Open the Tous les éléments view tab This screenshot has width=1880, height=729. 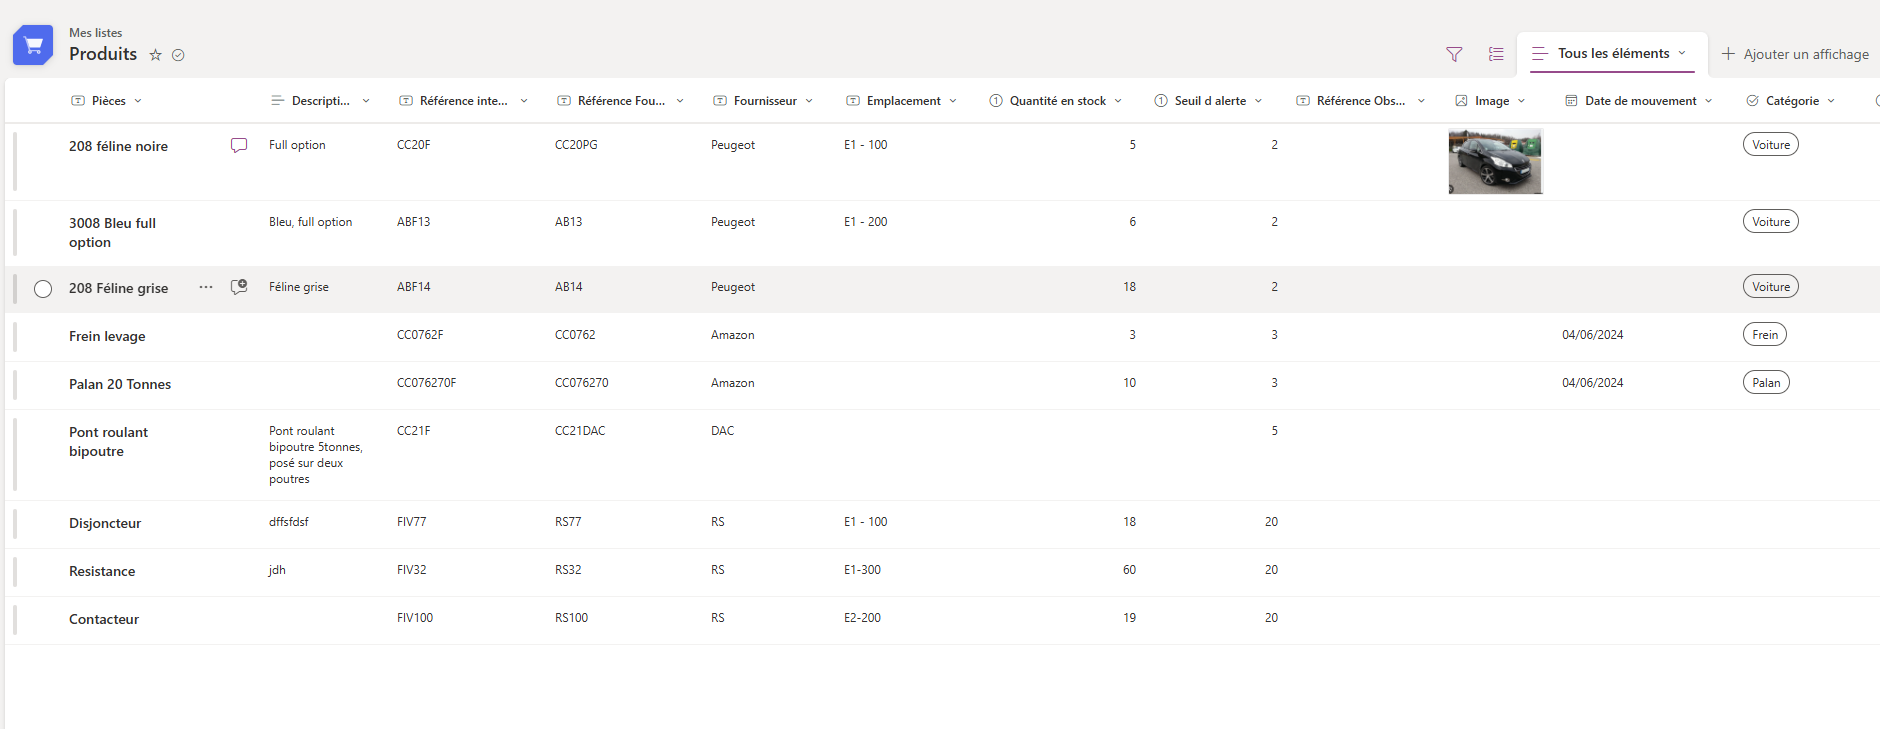pyautogui.click(x=1612, y=53)
